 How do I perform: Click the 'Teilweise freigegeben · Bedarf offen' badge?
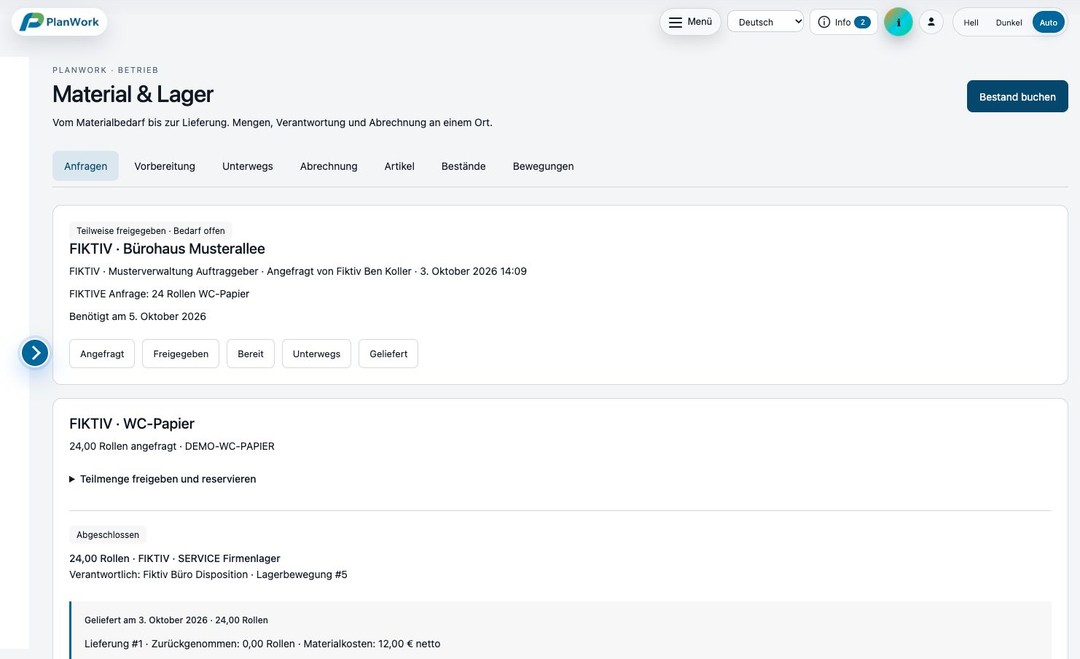[151, 231]
